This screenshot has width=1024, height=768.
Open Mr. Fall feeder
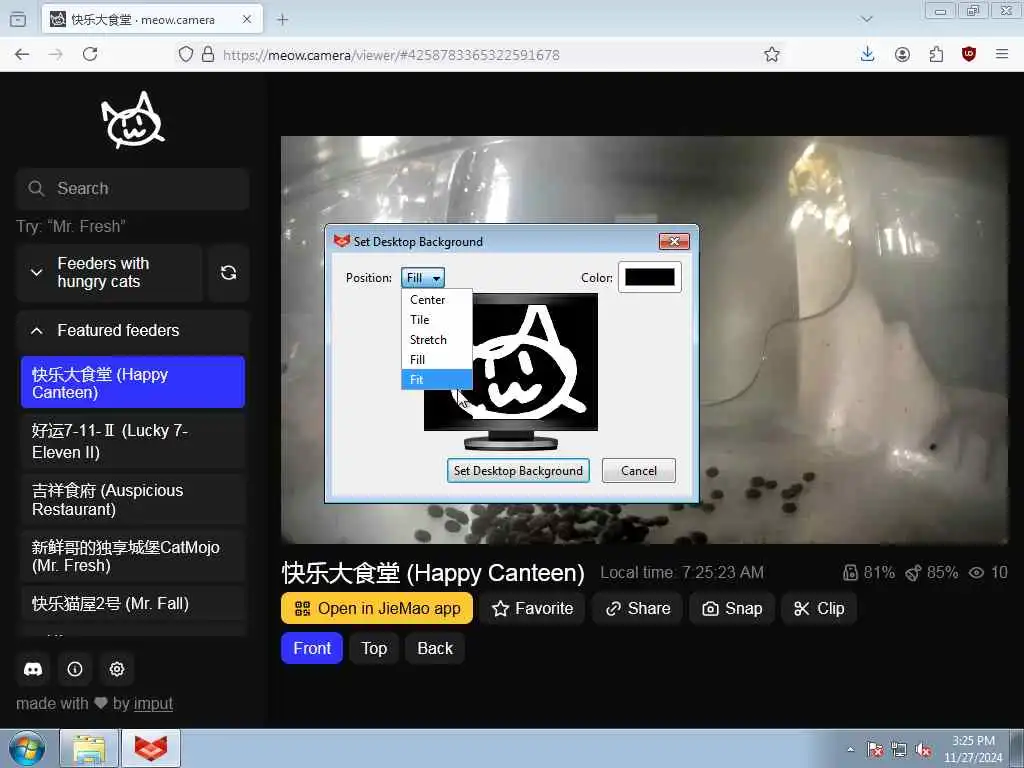click(133, 604)
